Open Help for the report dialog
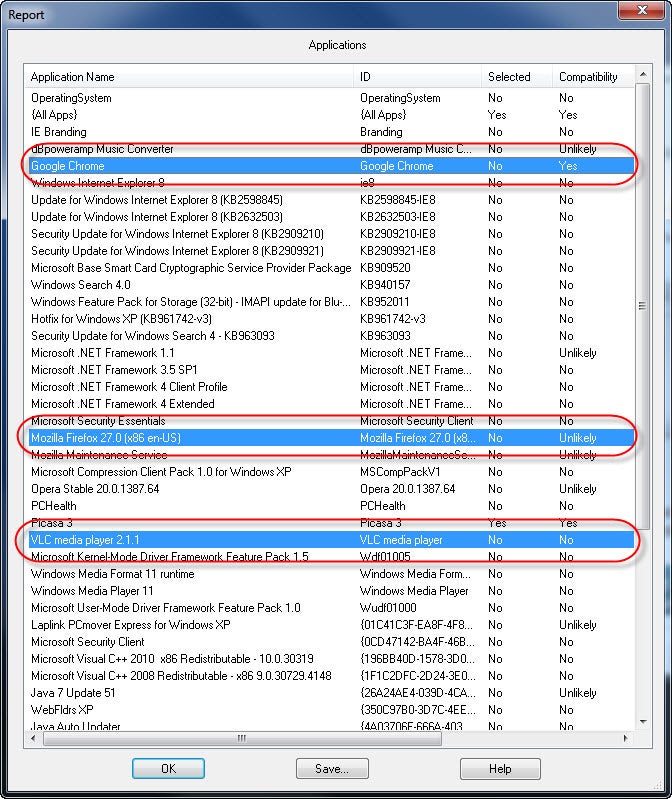Image resolution: width=672 pixels, height=799 pixels. pyautogui.click(x=500, y=768)
